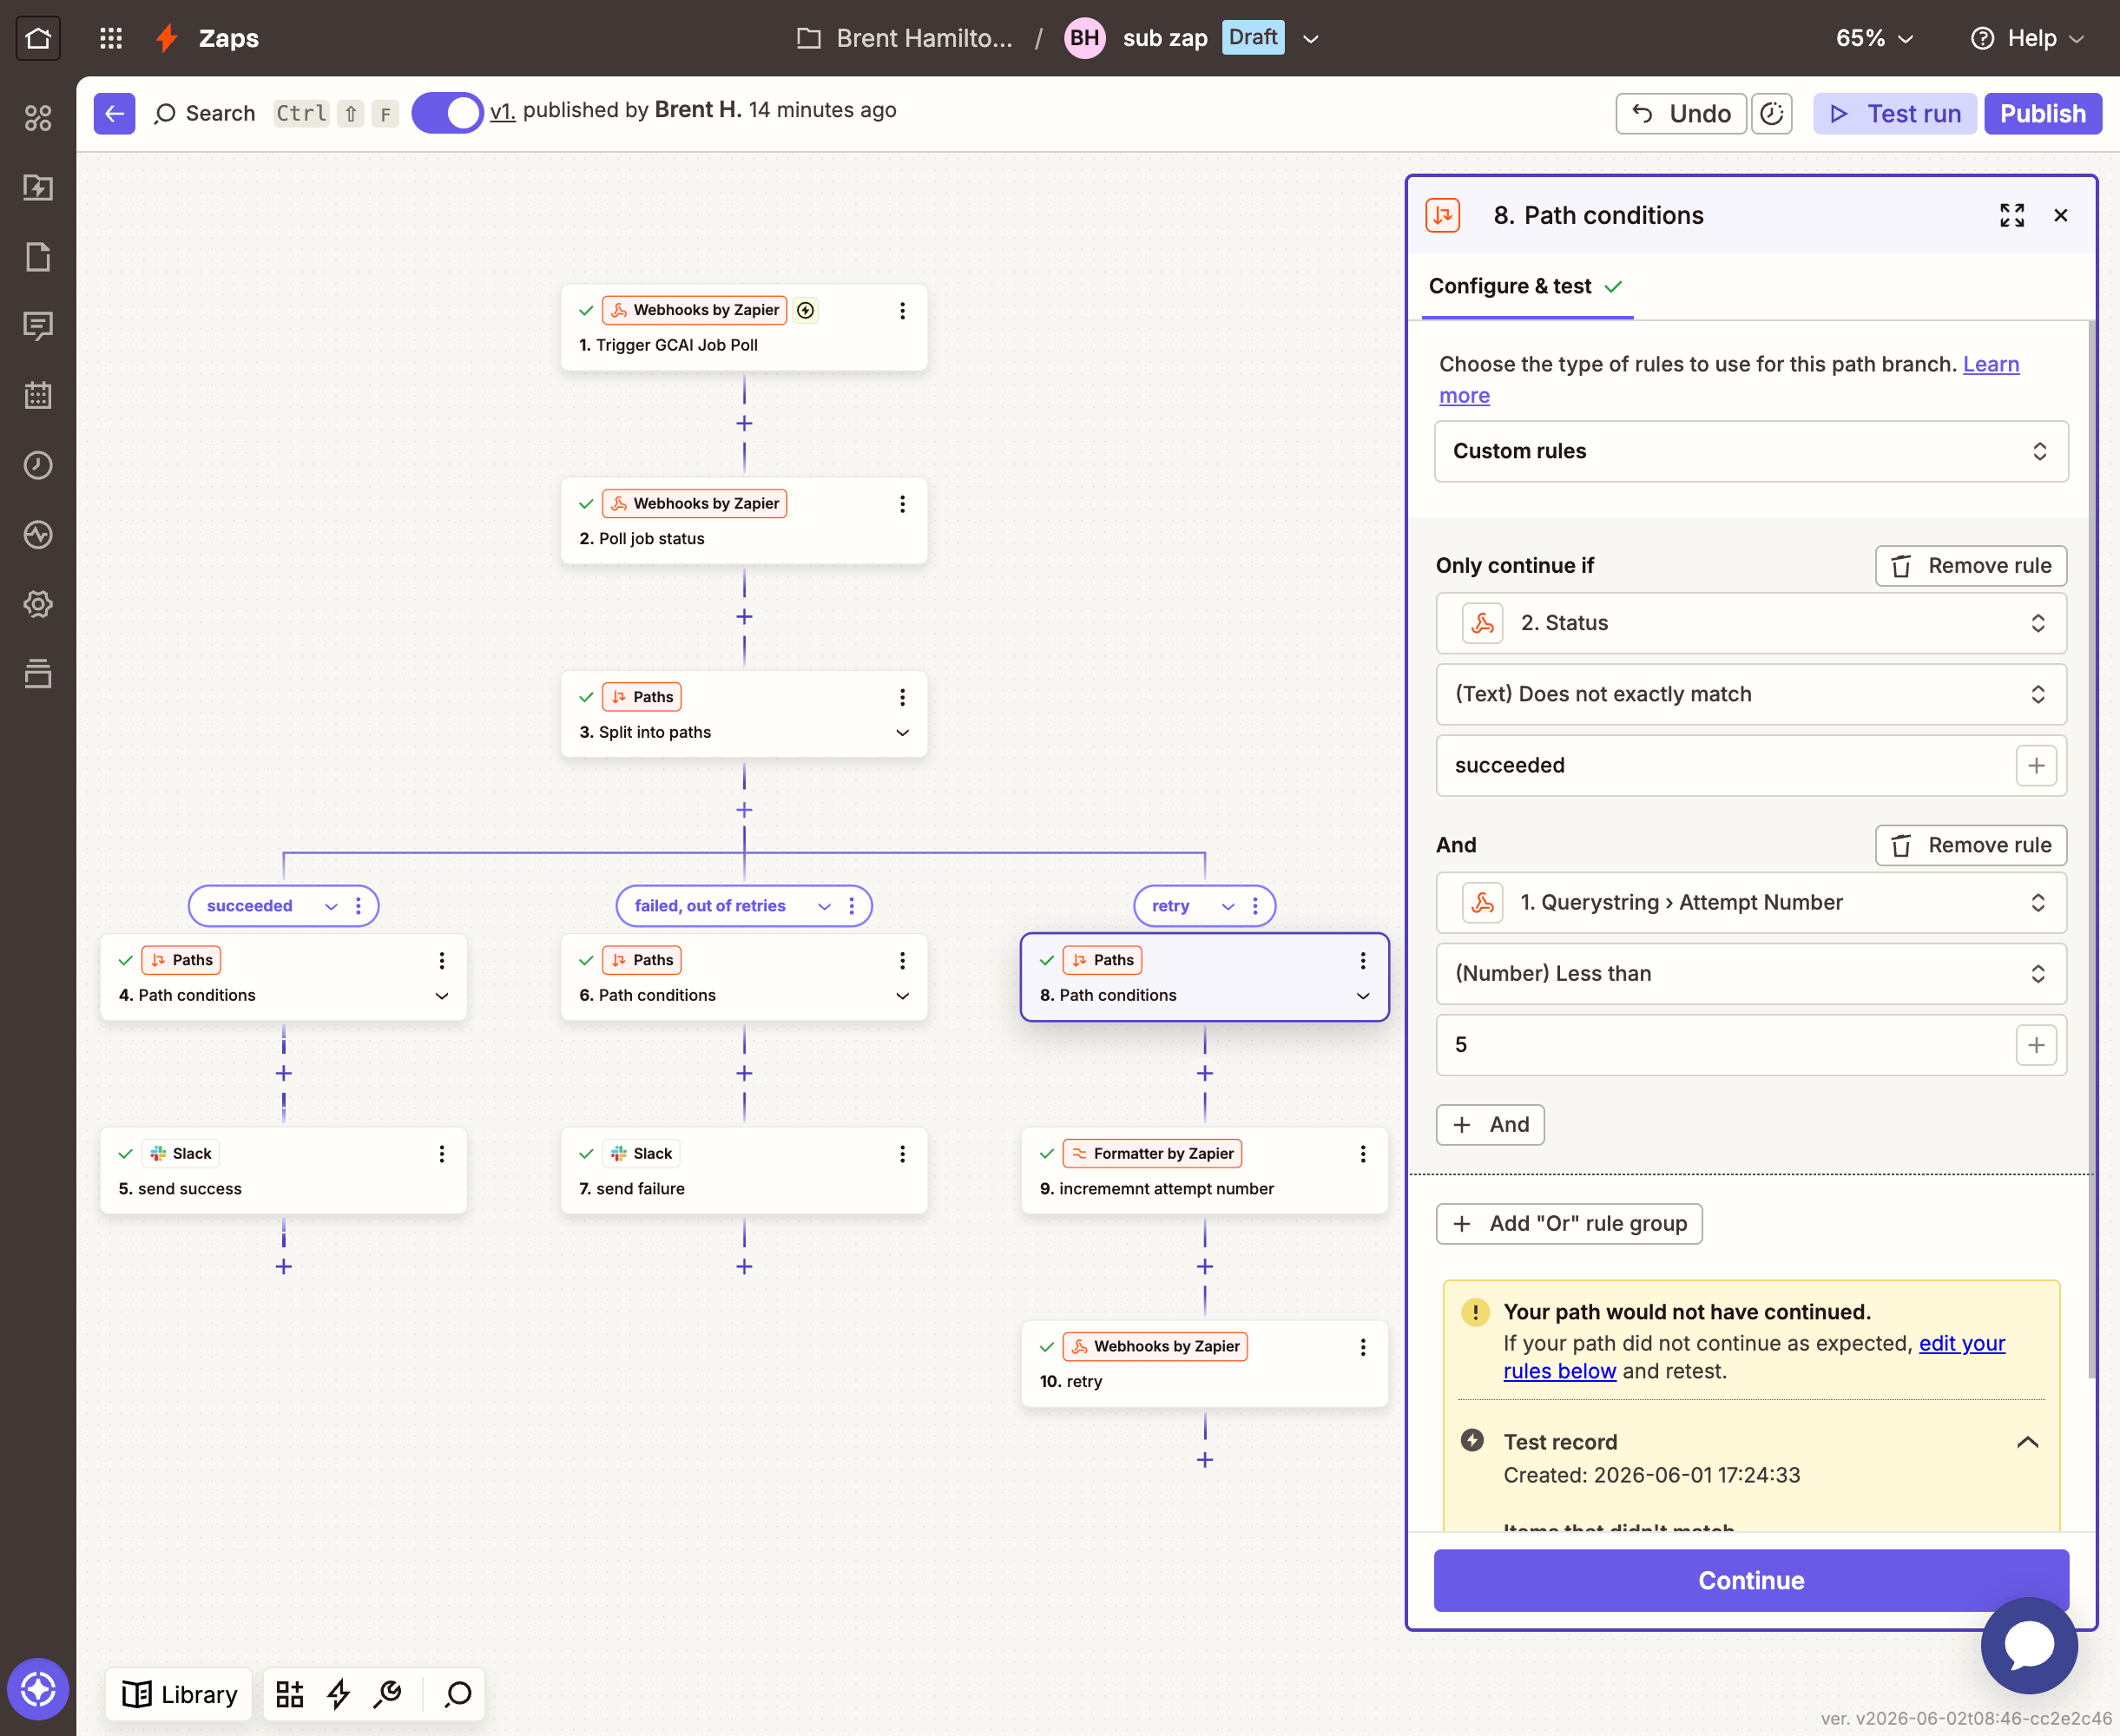Remove the Attempt Number rule
Screen dimensions: 2120x1736
pos(1970,845)
